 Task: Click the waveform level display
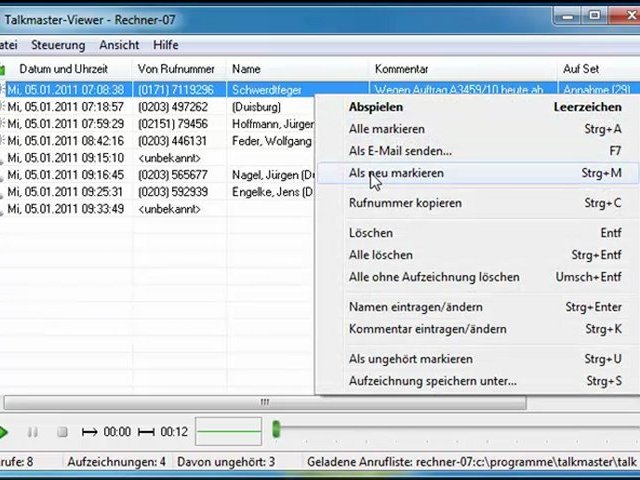228,432
